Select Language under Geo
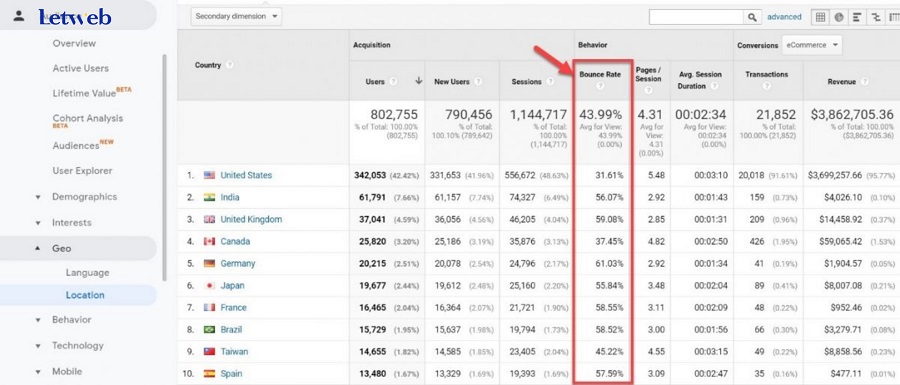 coord(87,273)
